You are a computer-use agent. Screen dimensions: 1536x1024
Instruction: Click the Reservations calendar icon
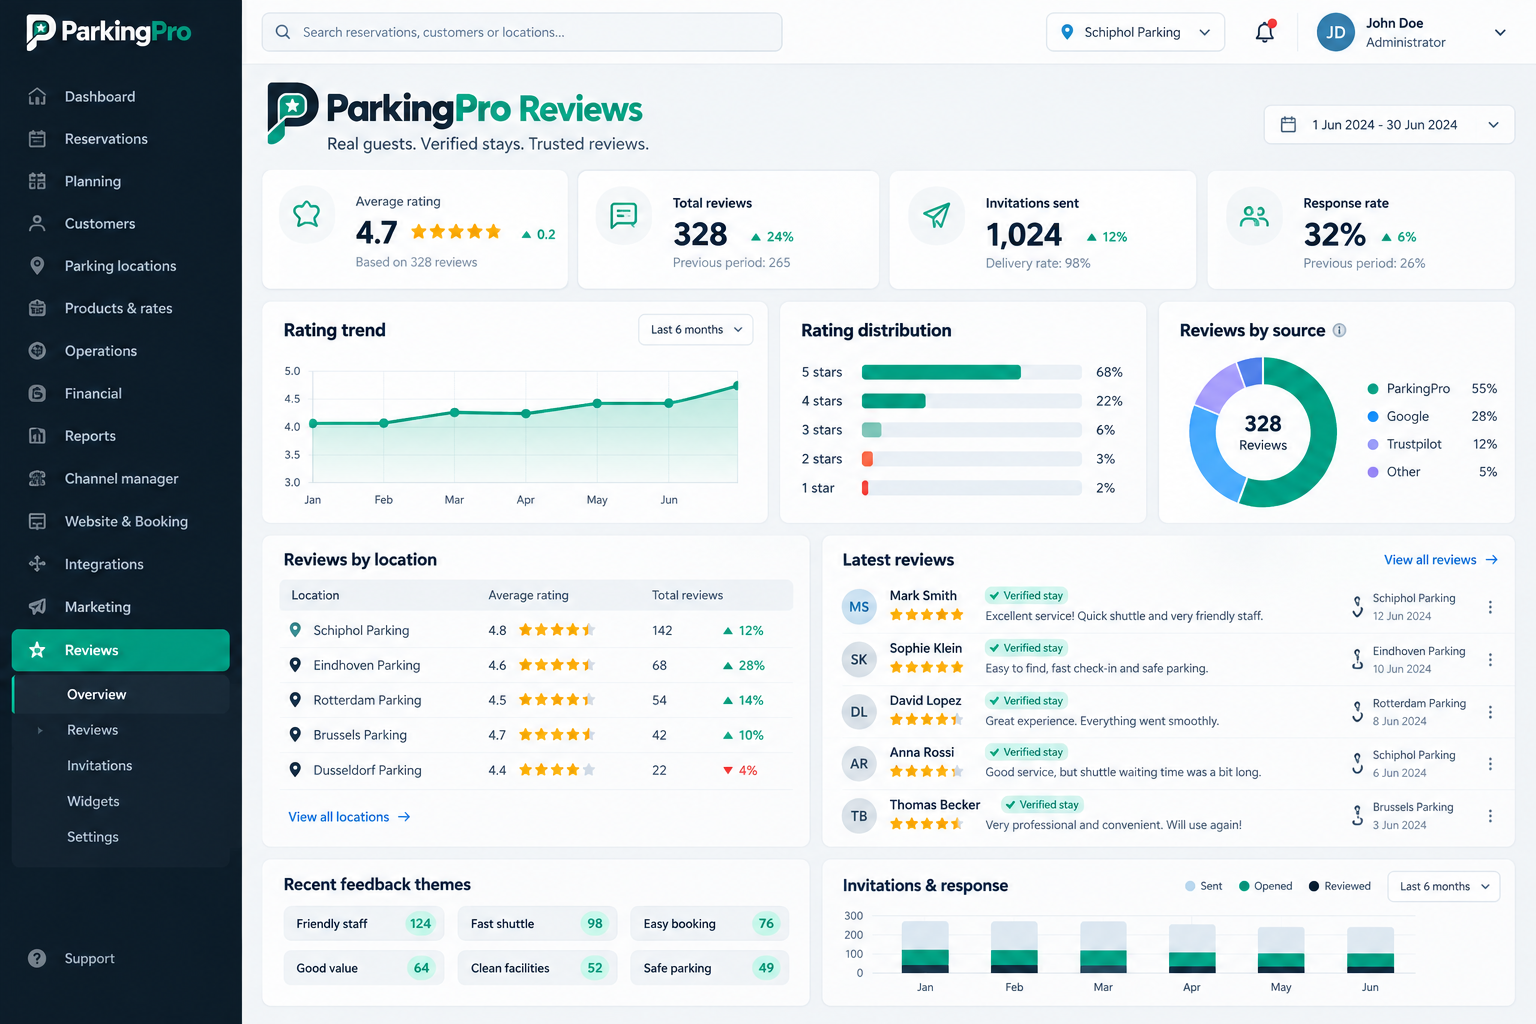pyautogui.click(x=37, y=139)
